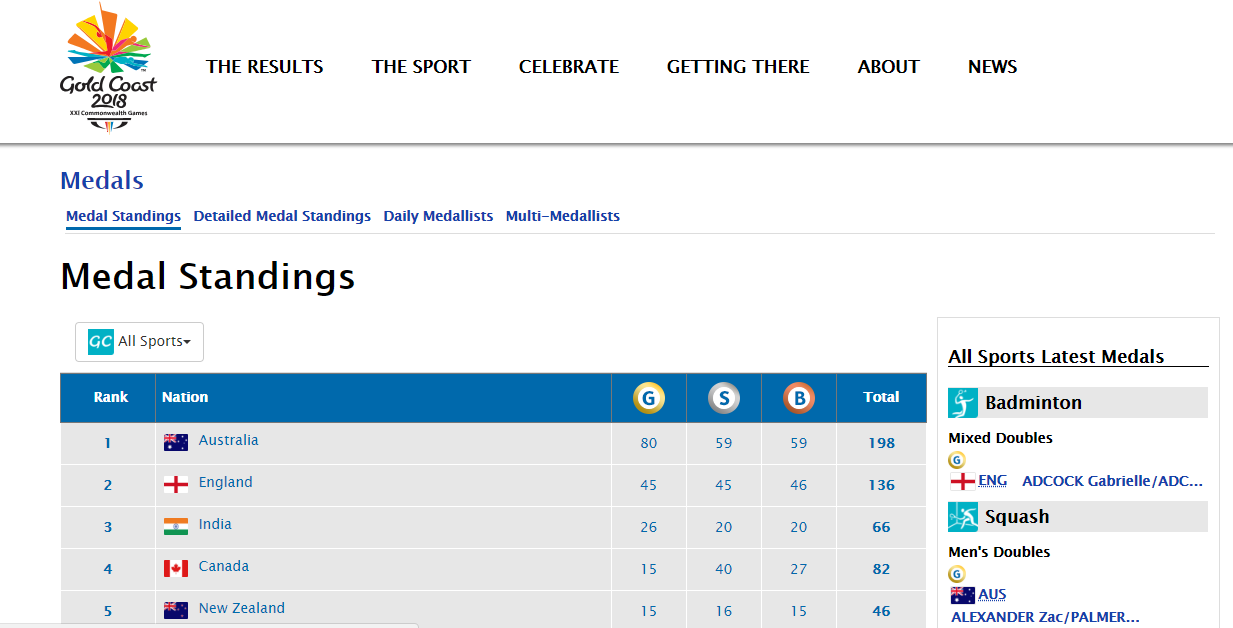Open ADCOCK Gabrielle/ADC... medallist link
1233x628 pixels.
pos(1112,481)
